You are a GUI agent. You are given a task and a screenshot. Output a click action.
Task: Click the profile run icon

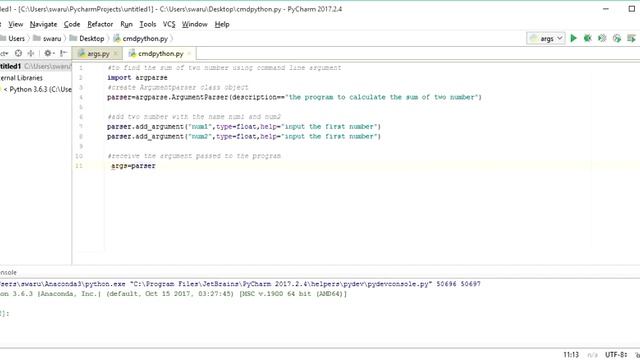617,38
